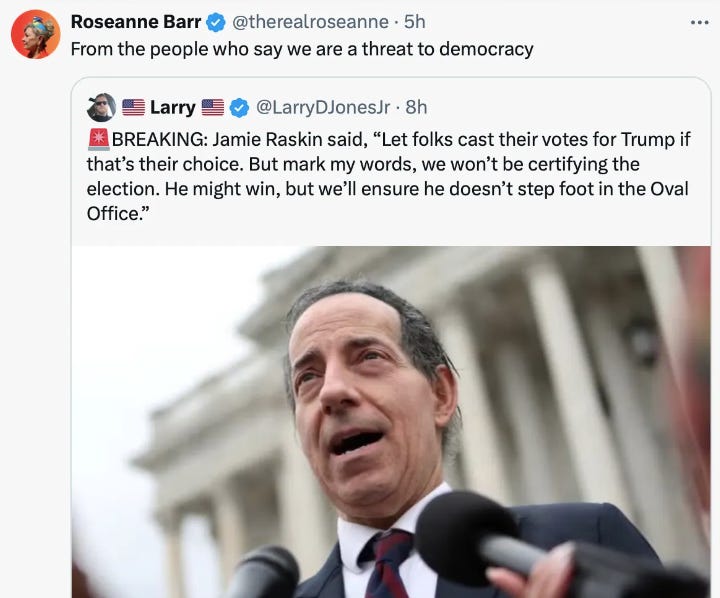Open Larry's display name link
Viewport: 720px width, 598px height.
[x=173, y=107]
